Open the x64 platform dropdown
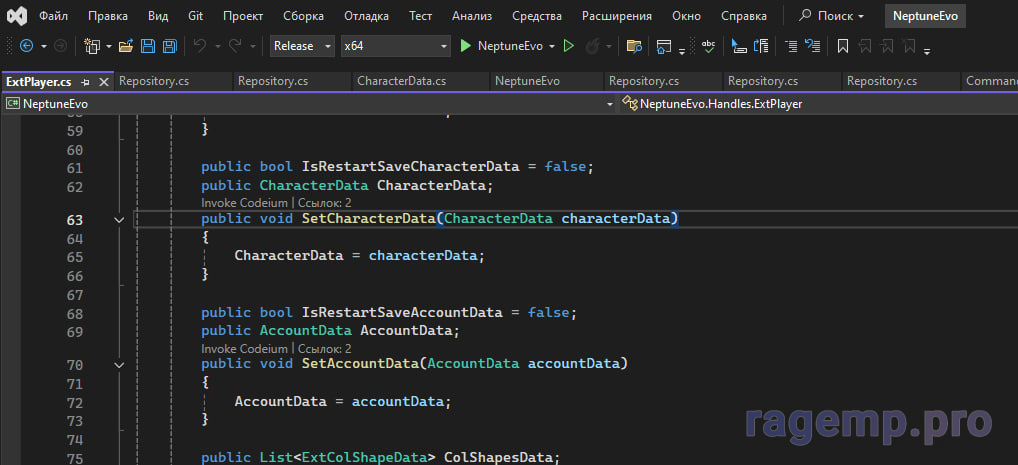This screenshot has width=1018, height=465. pyautogui.click(x=394, y=46)
